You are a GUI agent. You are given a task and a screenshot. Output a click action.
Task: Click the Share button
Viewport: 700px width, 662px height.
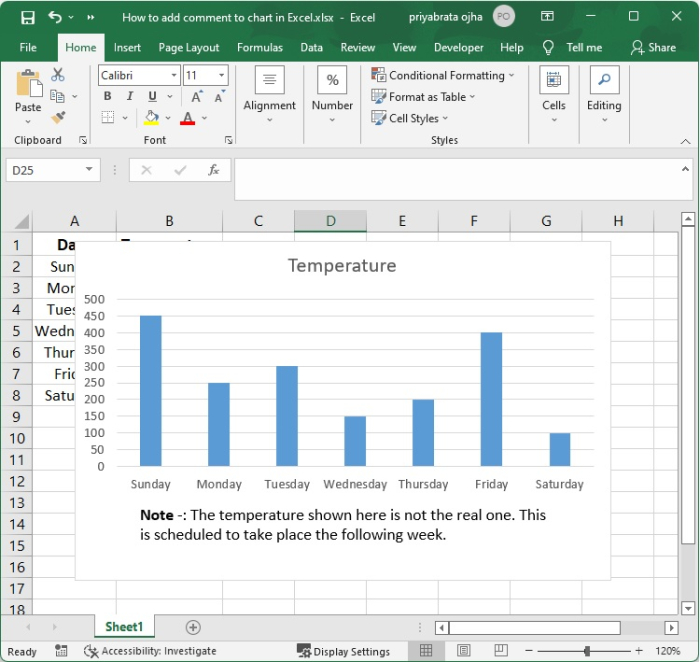[x=653, y=47]
